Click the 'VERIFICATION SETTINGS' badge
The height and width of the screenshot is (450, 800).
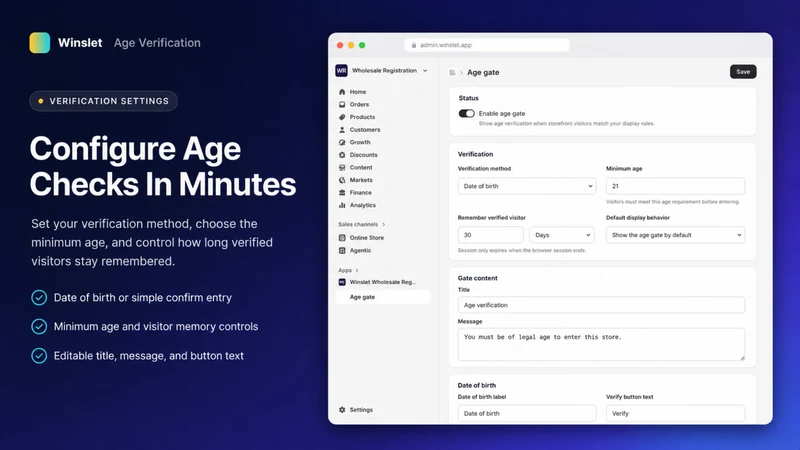coord(104,101)
